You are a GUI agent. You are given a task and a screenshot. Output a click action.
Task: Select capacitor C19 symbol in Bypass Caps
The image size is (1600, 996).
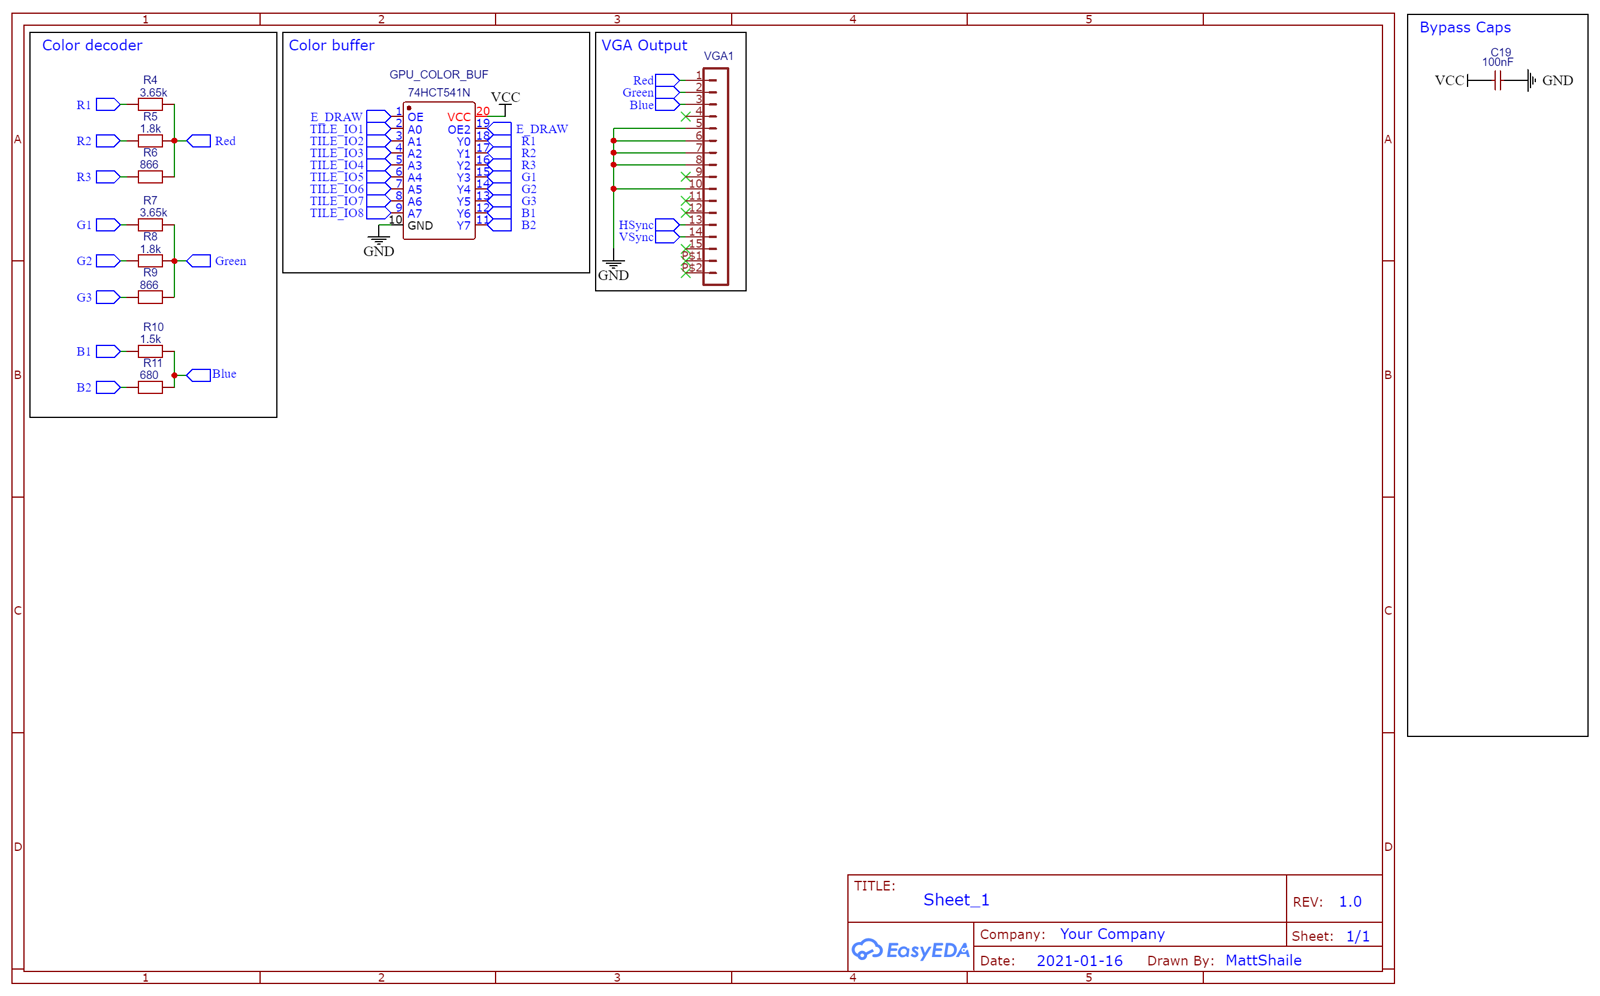pyautogui.click(x=1497, y=81)
